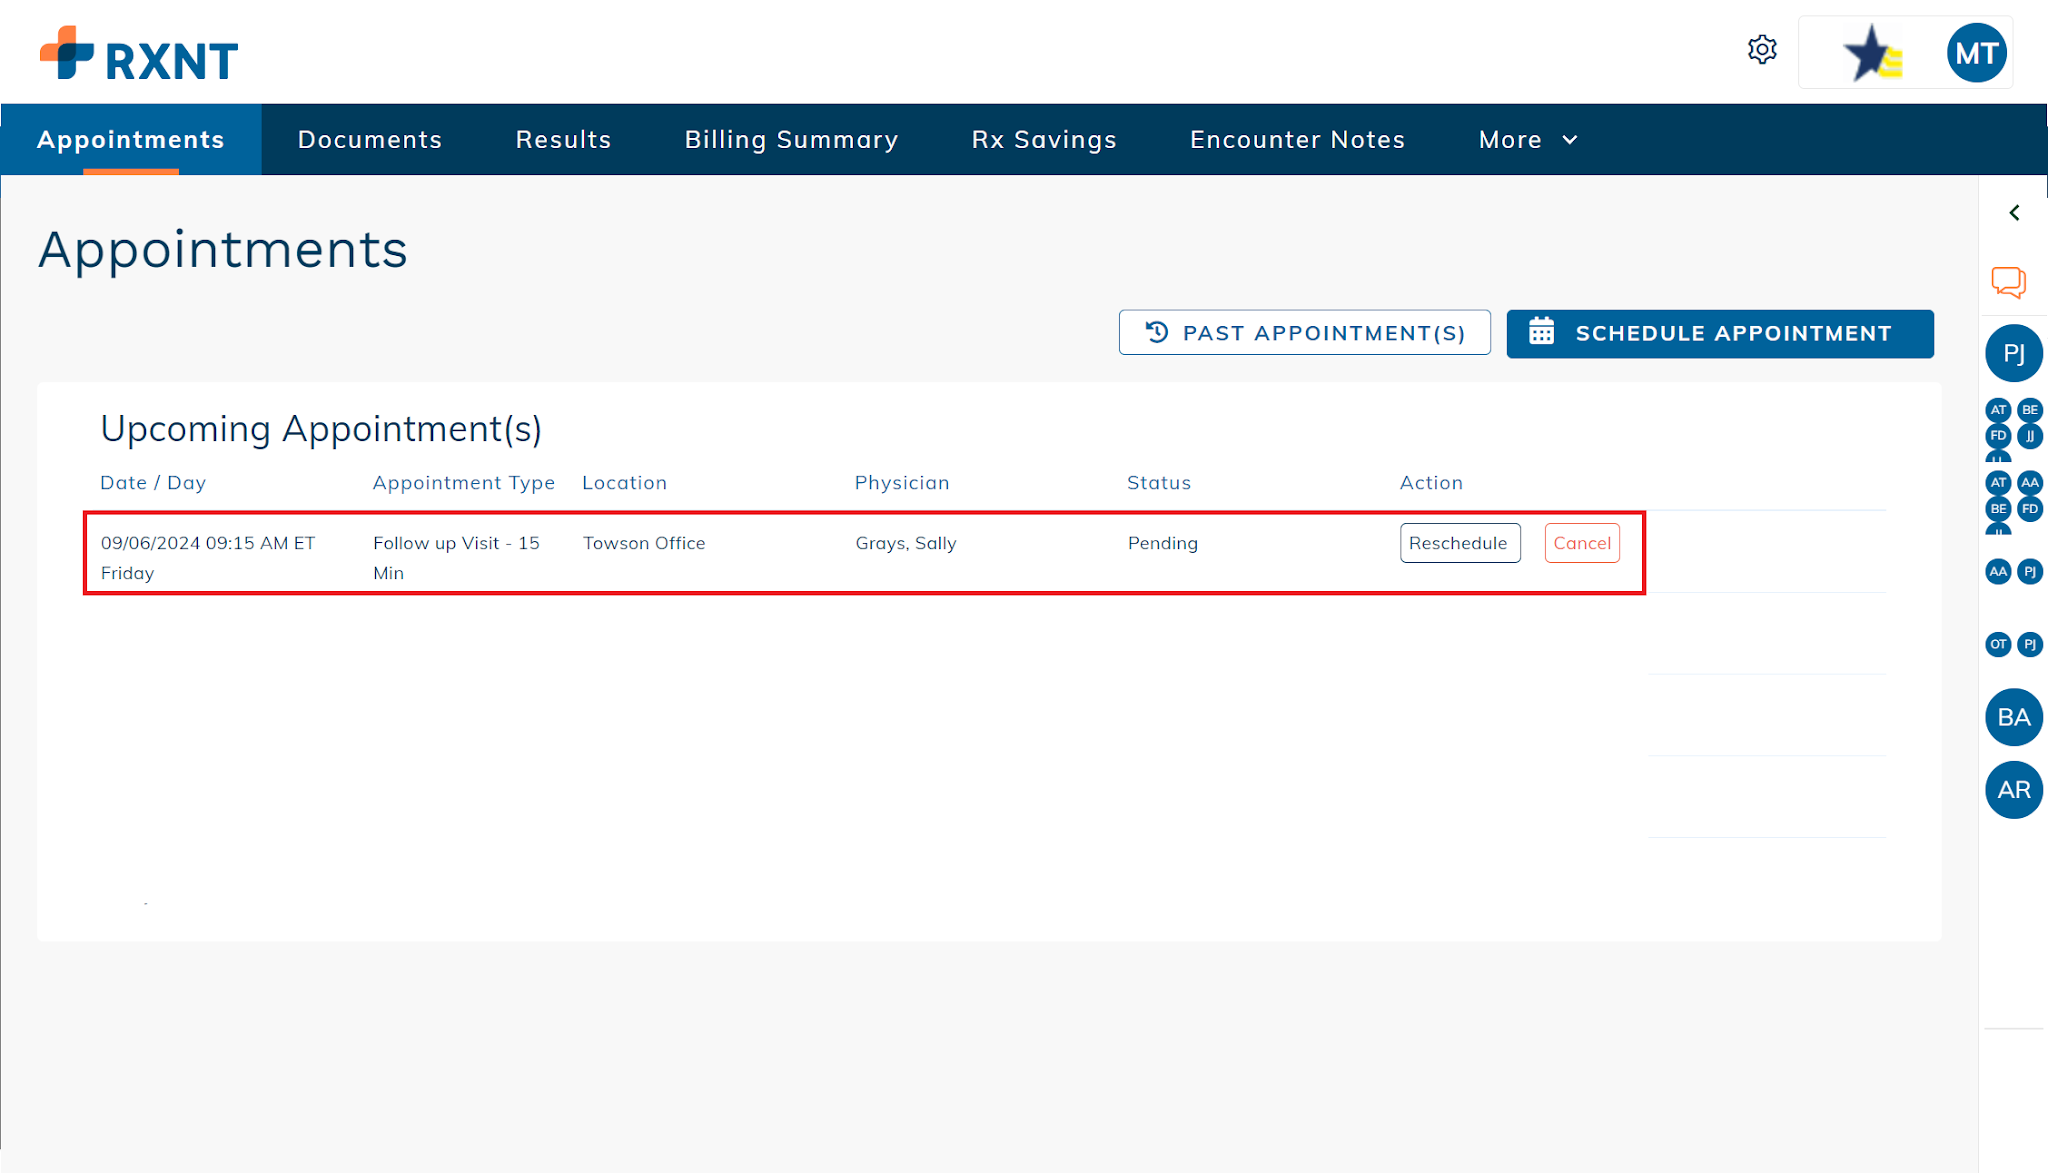The height and width of the screenshot is (1173, 2048).
Task: Click the Action column header
Action: click(1430, 483)
